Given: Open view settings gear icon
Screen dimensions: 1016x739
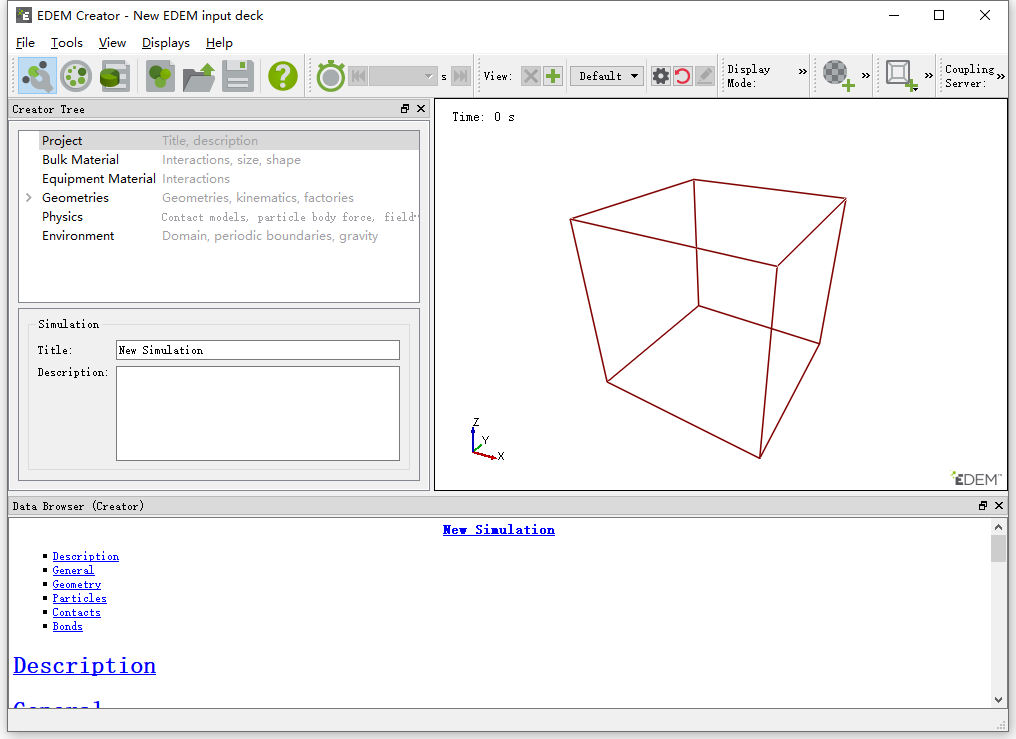Looking at the screenshot, I should (x=660, y=76).
